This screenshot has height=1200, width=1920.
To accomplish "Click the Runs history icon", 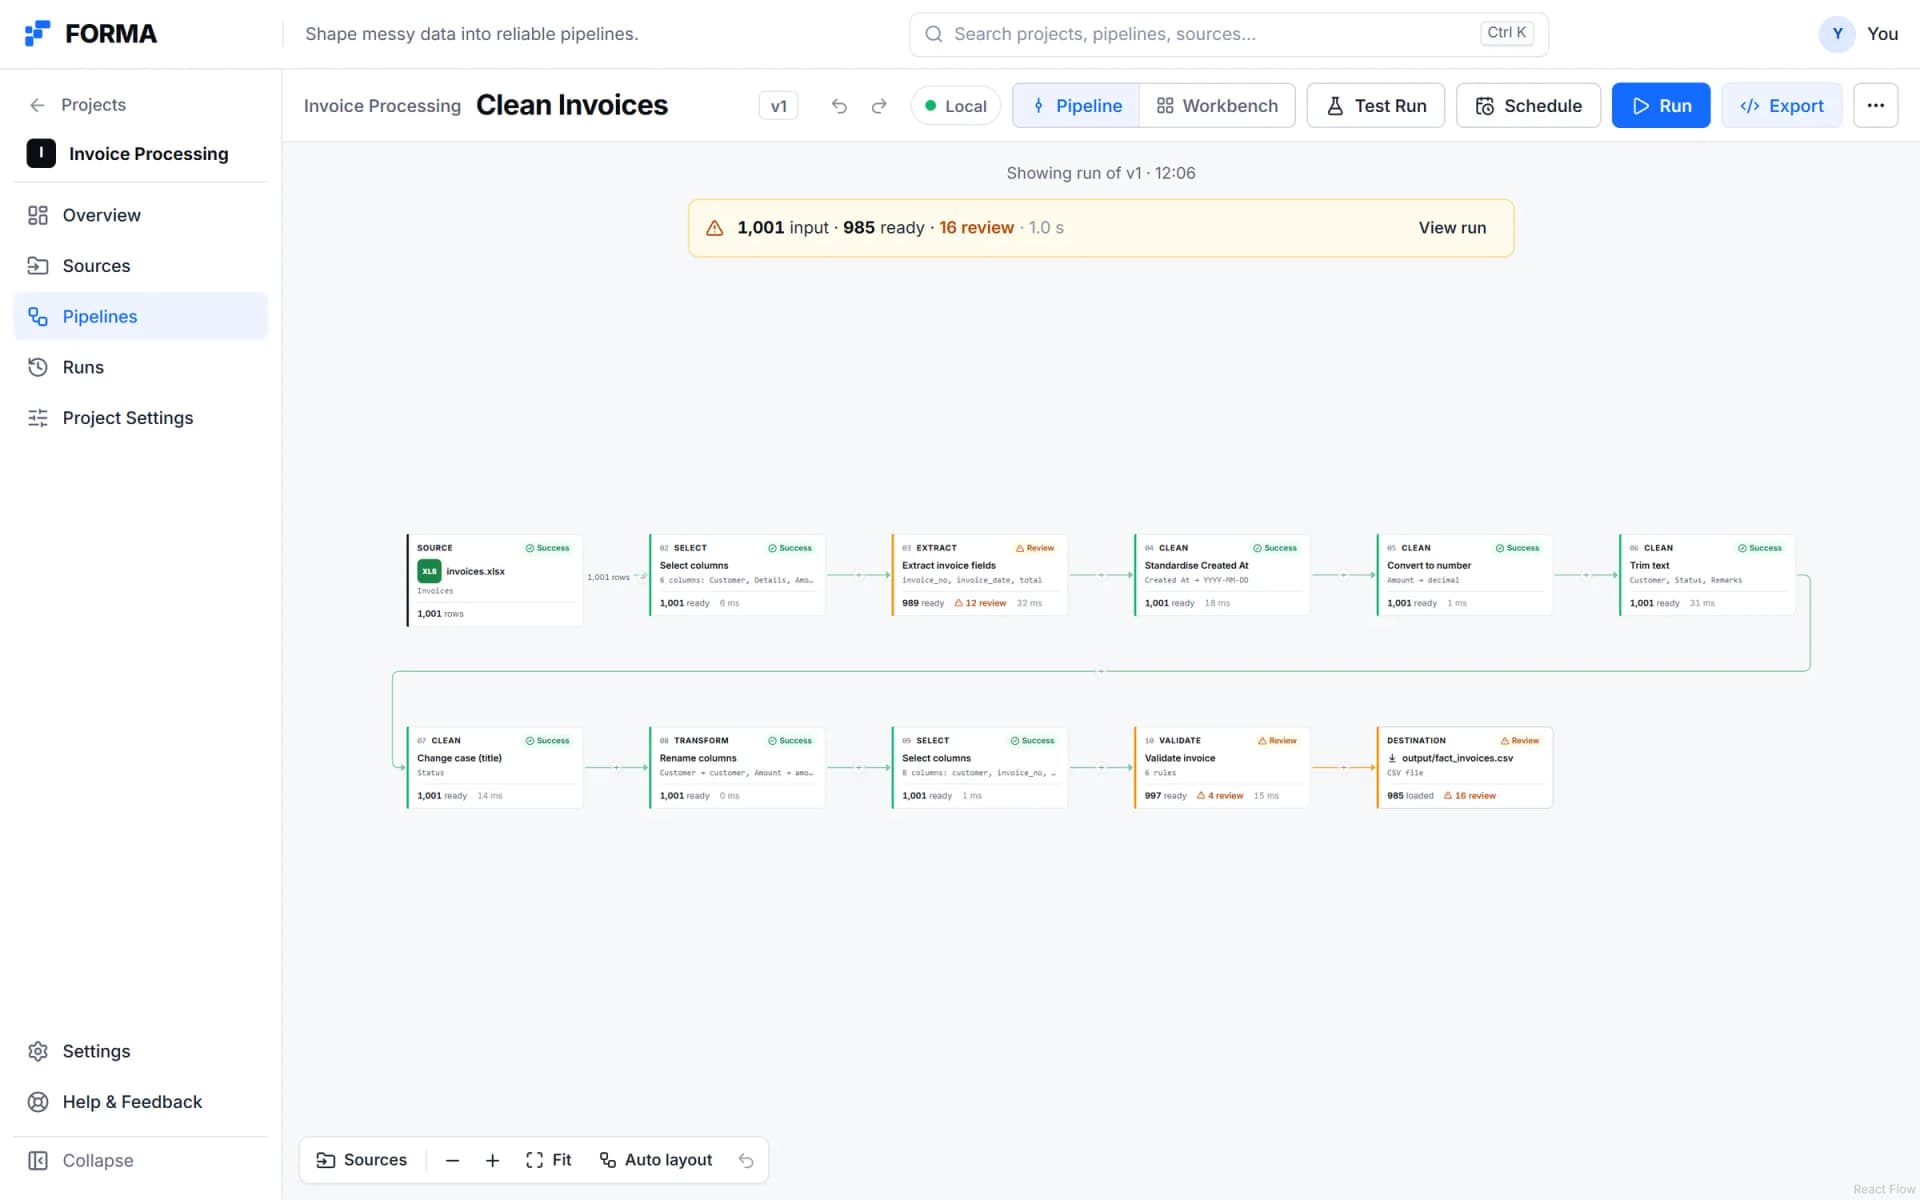I will [x=38, y=367].
